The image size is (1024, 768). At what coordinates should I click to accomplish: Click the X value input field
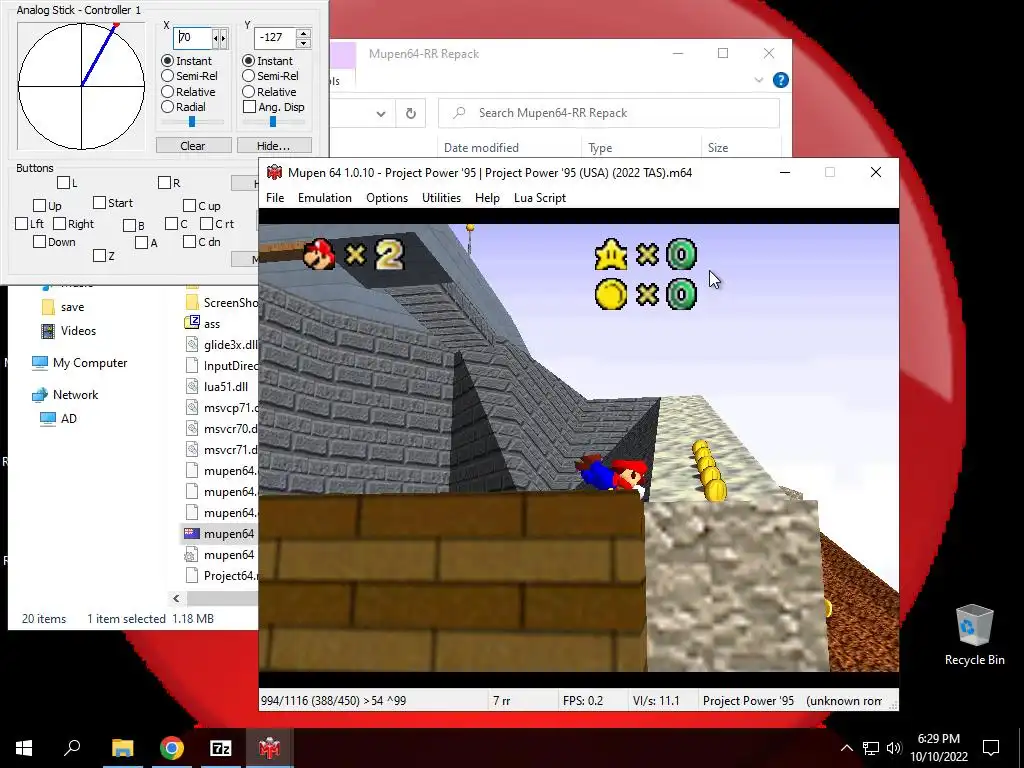click(193, 38)
